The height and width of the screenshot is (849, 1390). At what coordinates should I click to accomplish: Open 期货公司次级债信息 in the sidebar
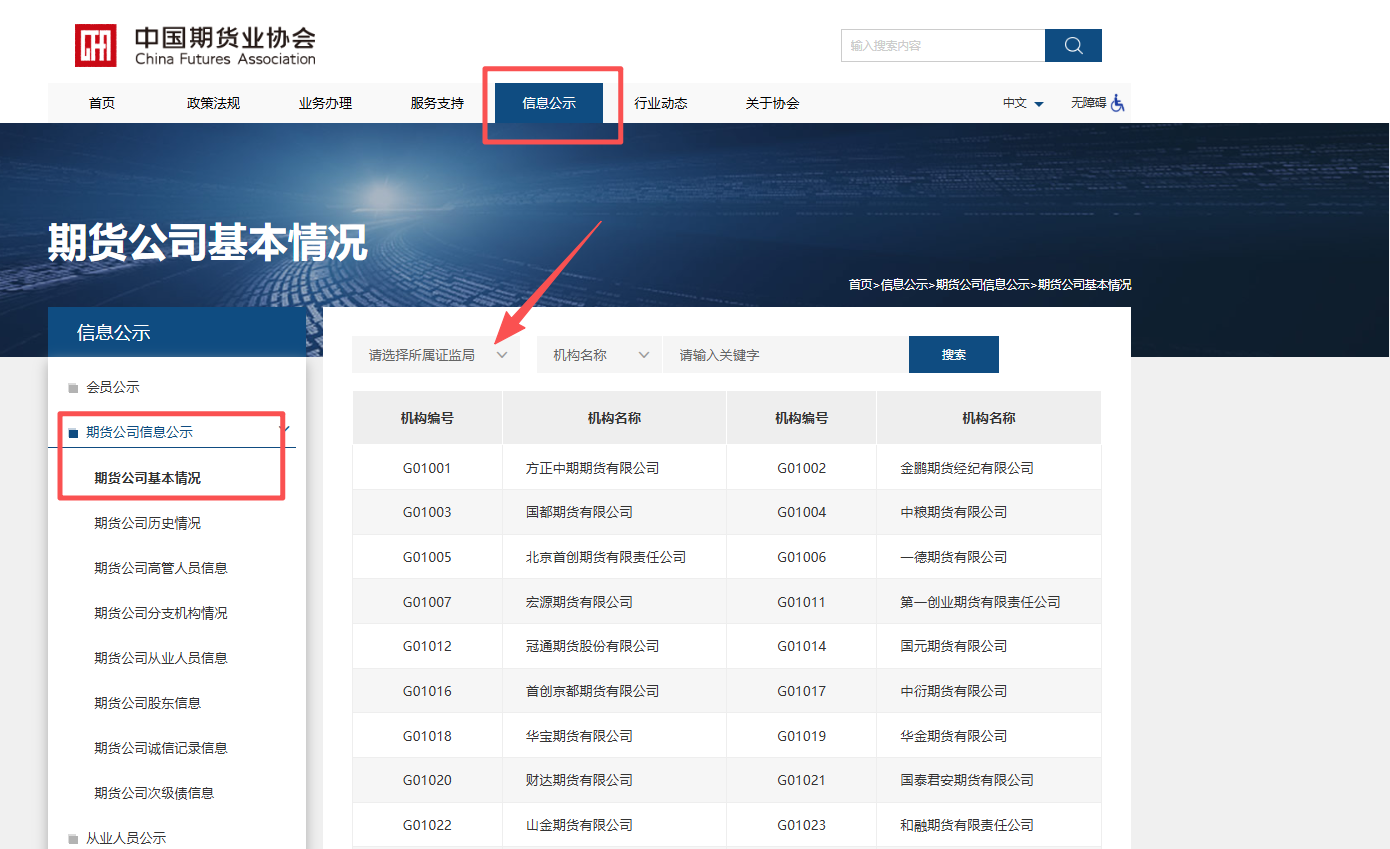(154, 793)
